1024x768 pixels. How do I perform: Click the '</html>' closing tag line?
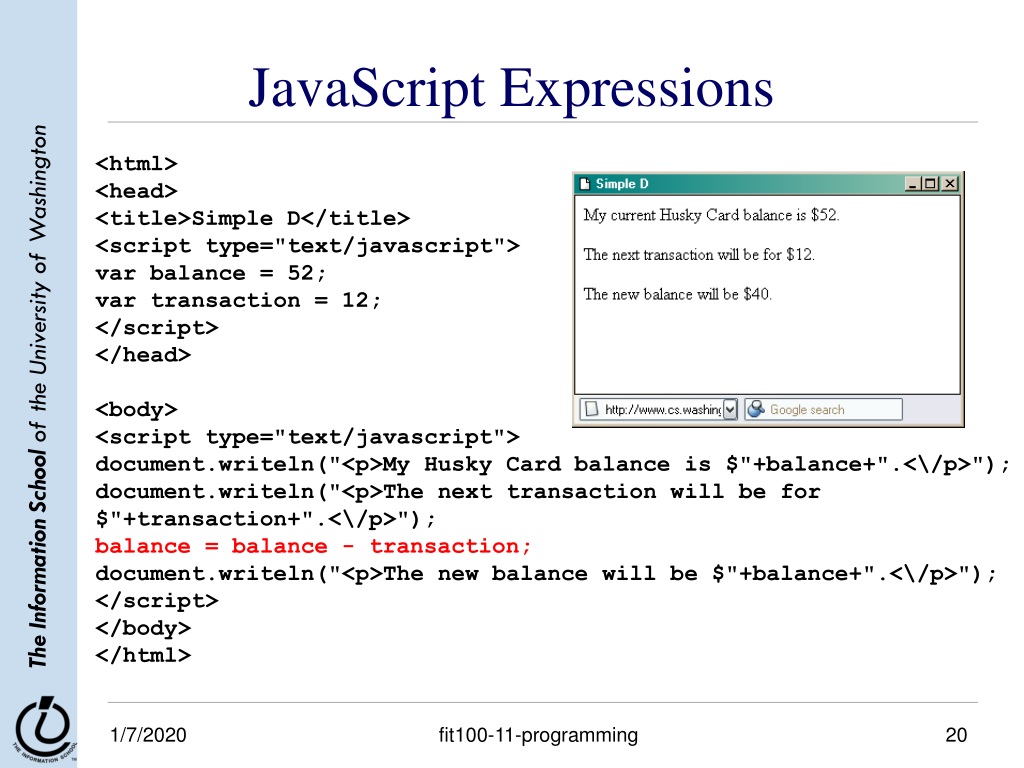[x=143, y=656]
